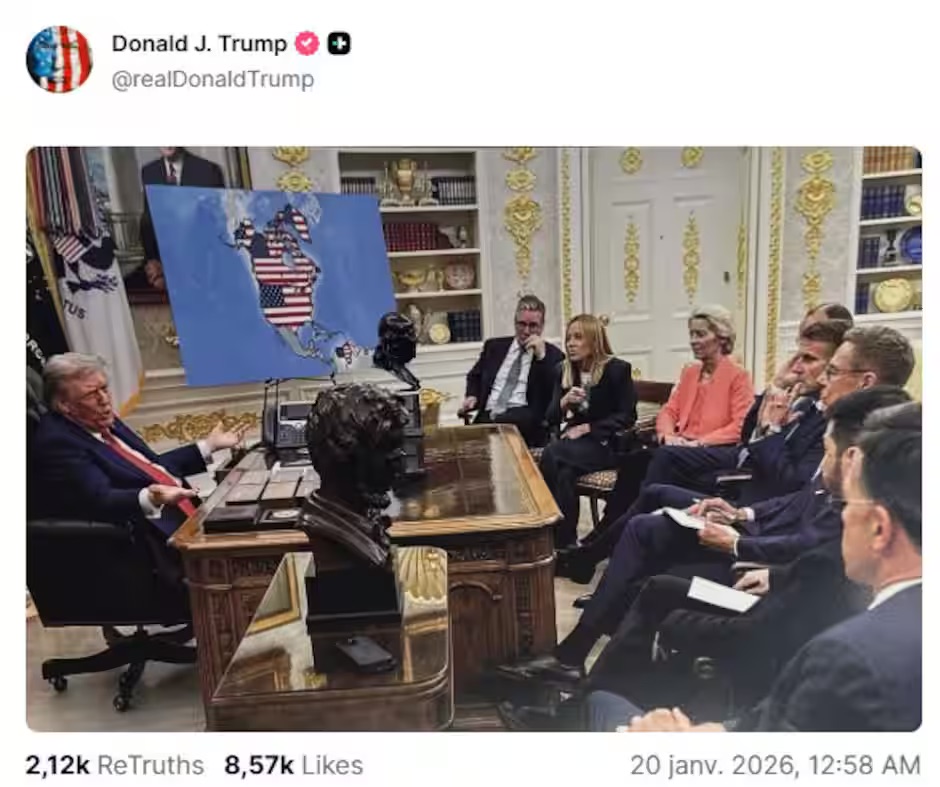Click the black plus badge beside the name

point(339,44)
